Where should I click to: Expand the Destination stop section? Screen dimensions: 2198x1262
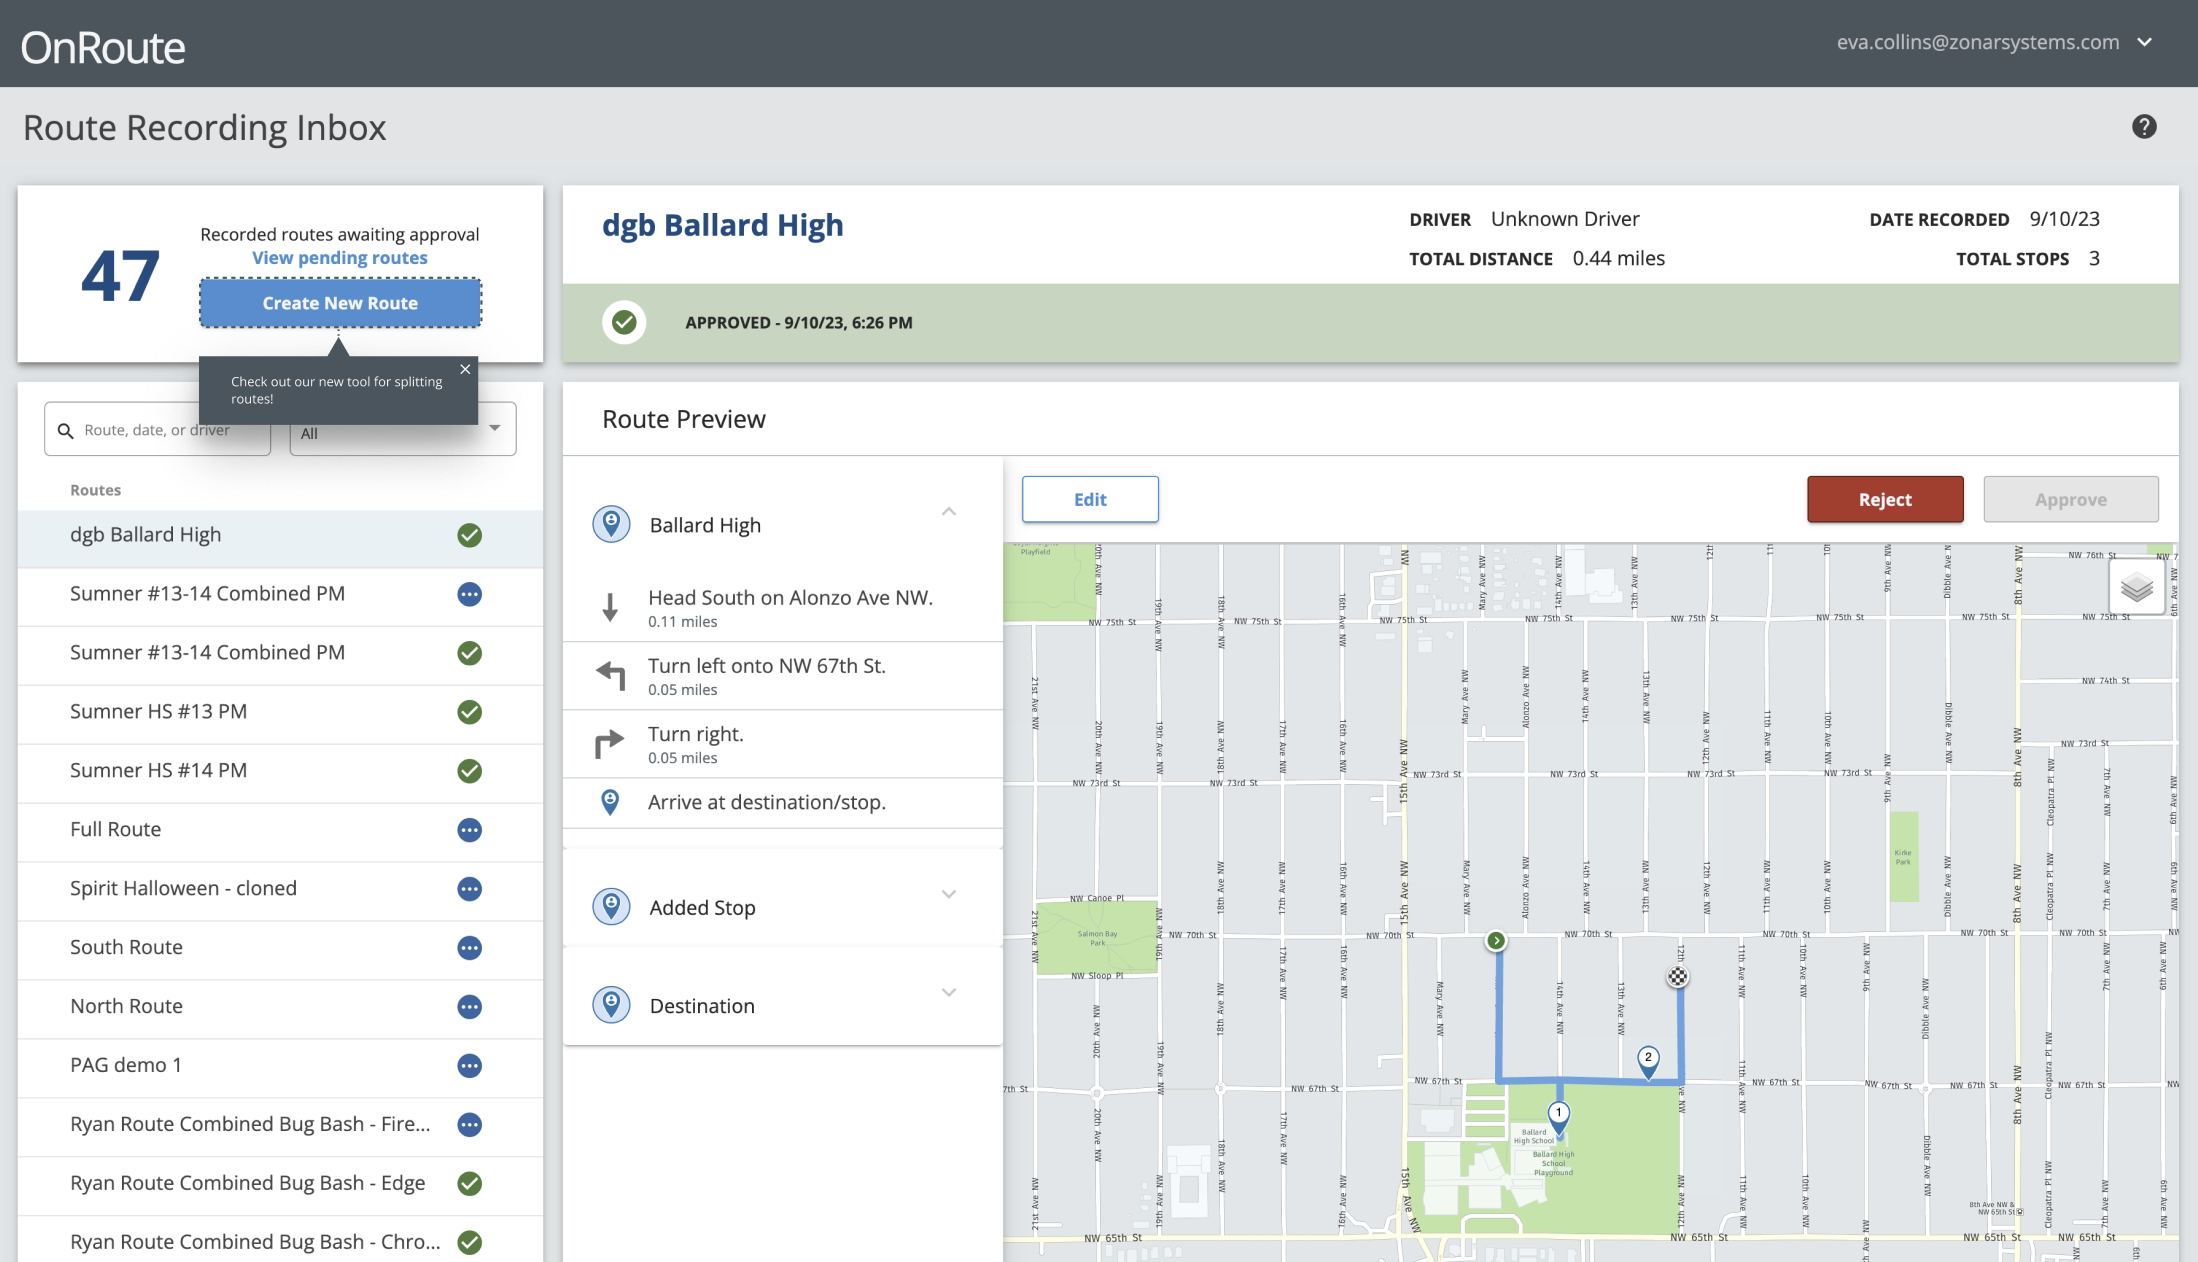coord(948,992)
